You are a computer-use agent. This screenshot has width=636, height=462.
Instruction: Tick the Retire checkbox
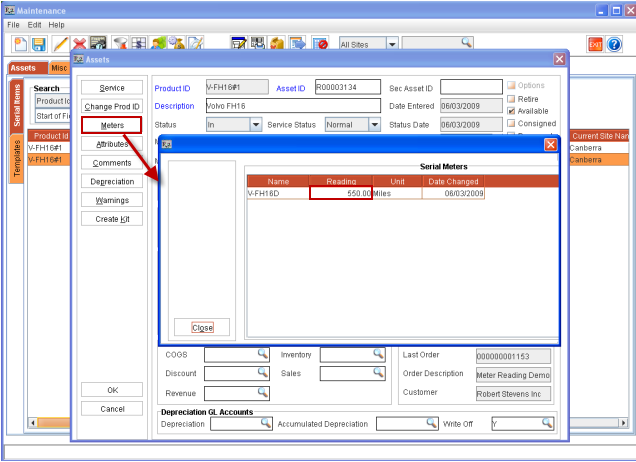(x=512, y=99)
